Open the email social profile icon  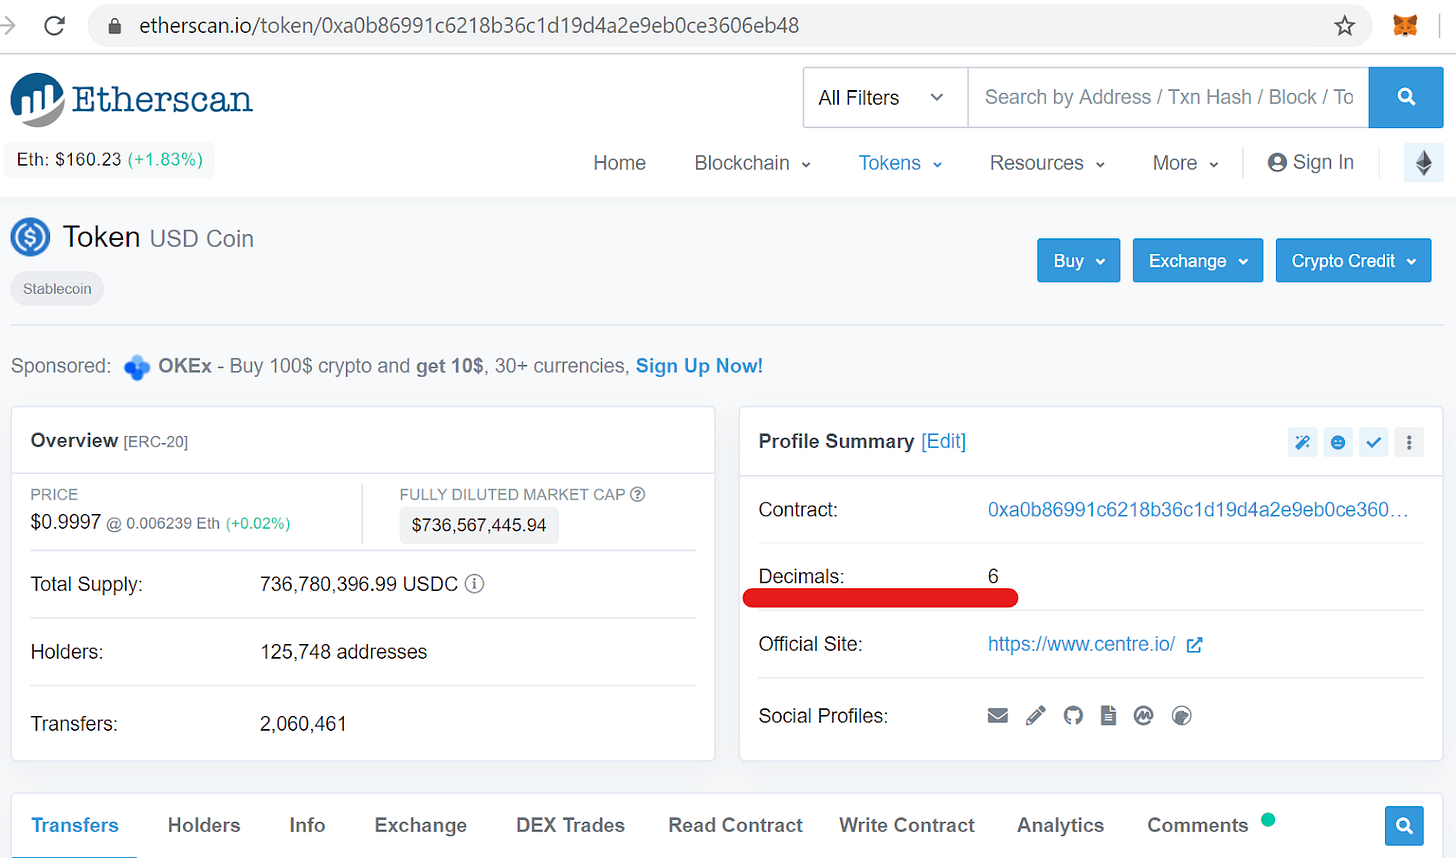[997, 715]
